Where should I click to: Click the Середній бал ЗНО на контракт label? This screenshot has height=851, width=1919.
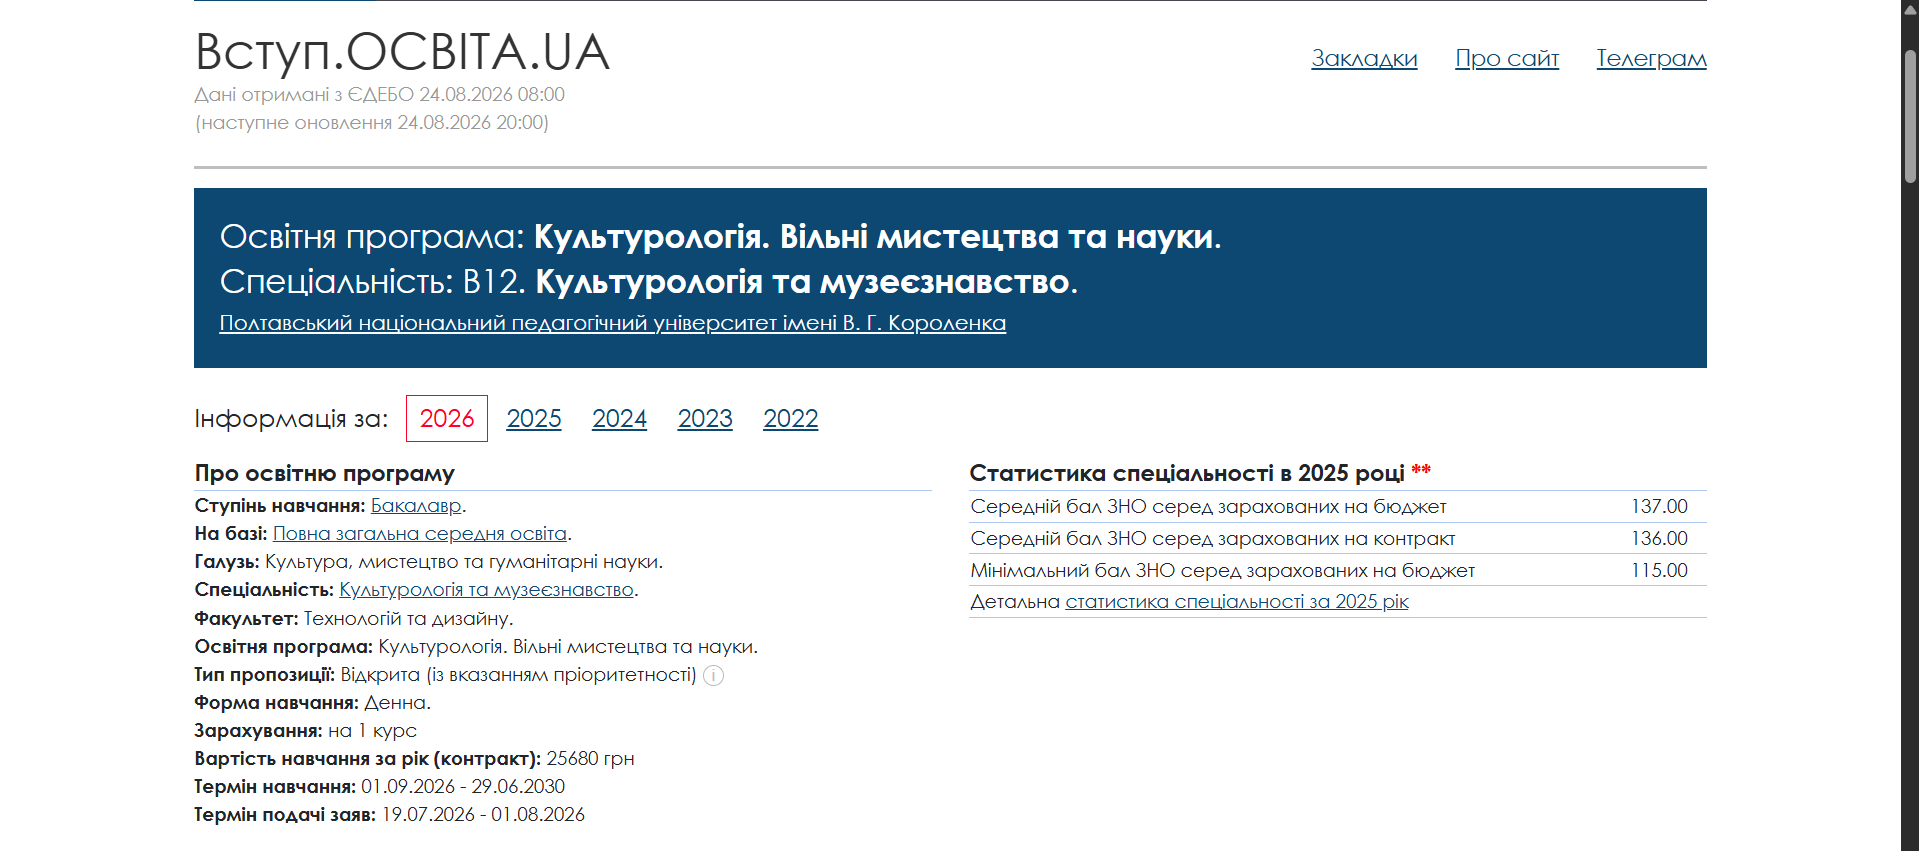(1213, 539)
